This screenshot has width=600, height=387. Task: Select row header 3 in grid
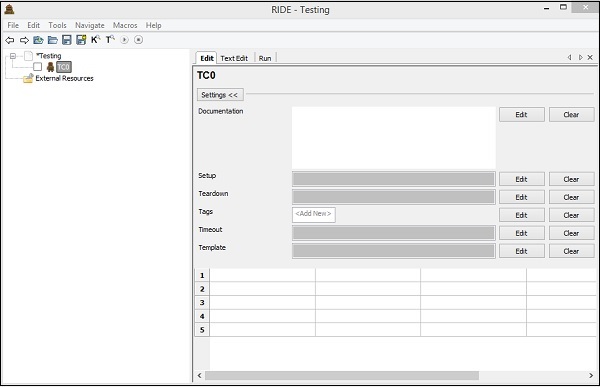(x=202, y=302)
